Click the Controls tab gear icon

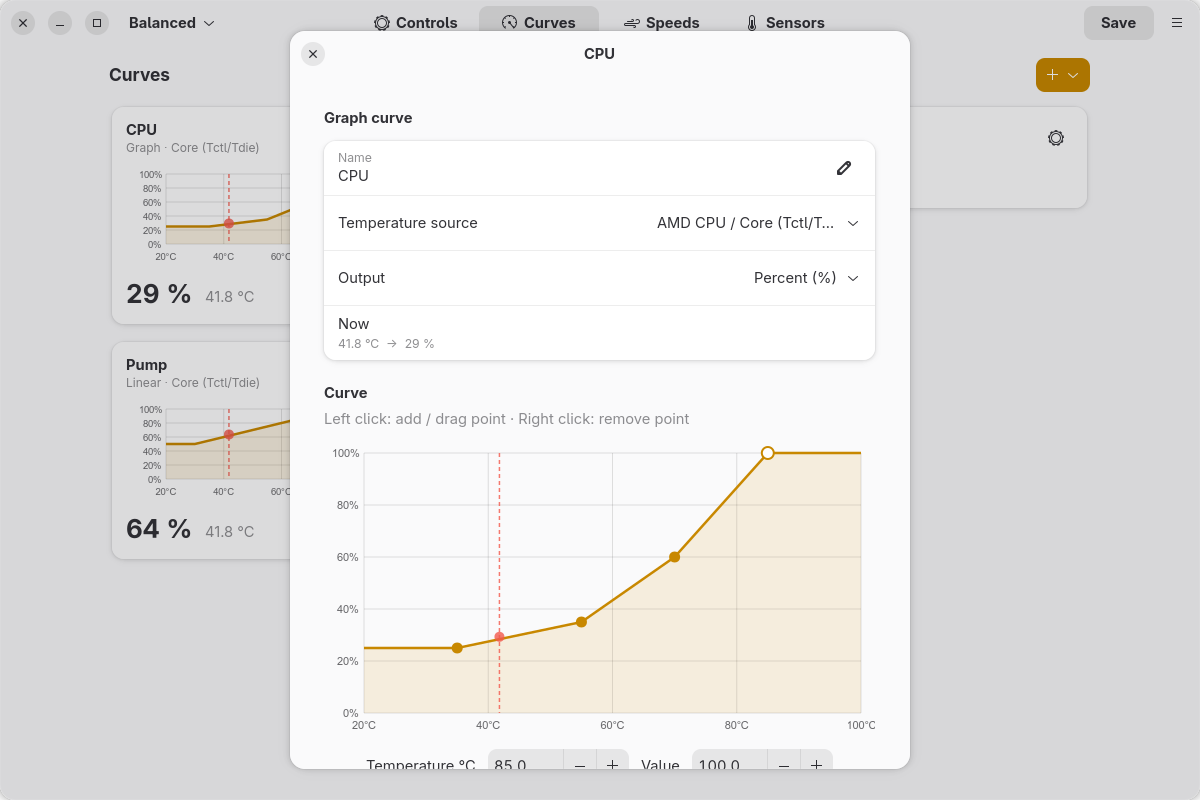tap(382, 23)
